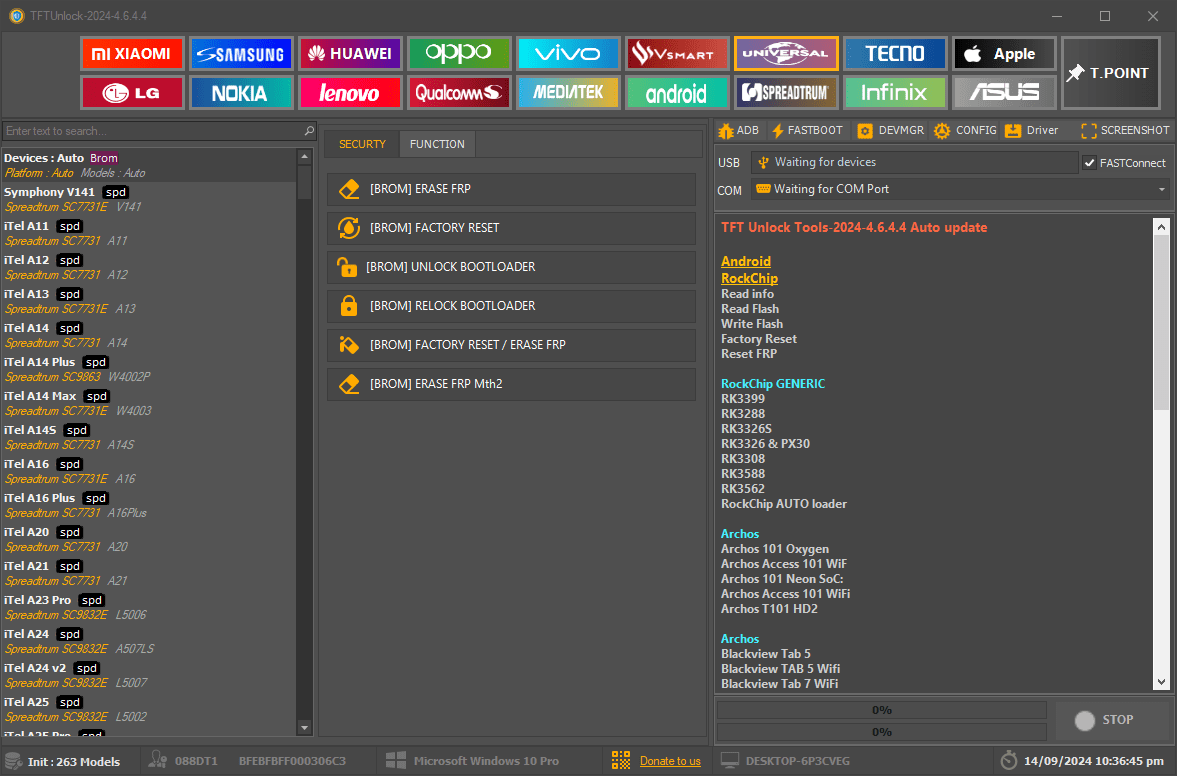Viewport: 1177px width, 776px height.
Task: Open the USB waiting for devices box
Action: [x=914, y=162]
